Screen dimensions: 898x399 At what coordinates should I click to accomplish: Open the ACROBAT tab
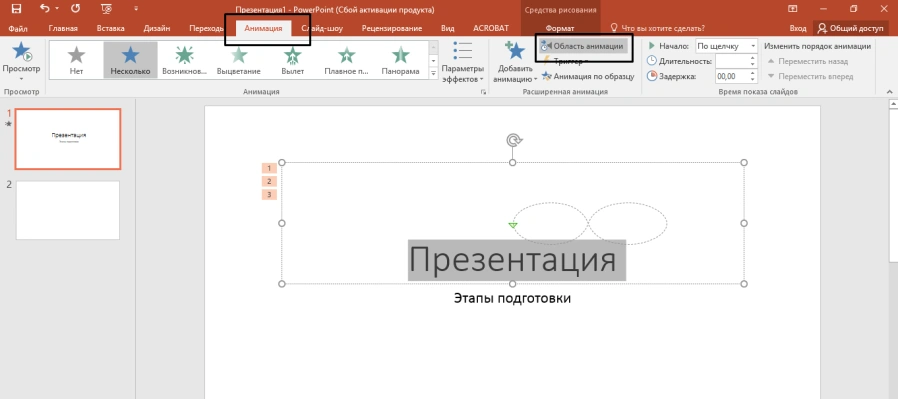pyautogui.click(x=491, y=28)
